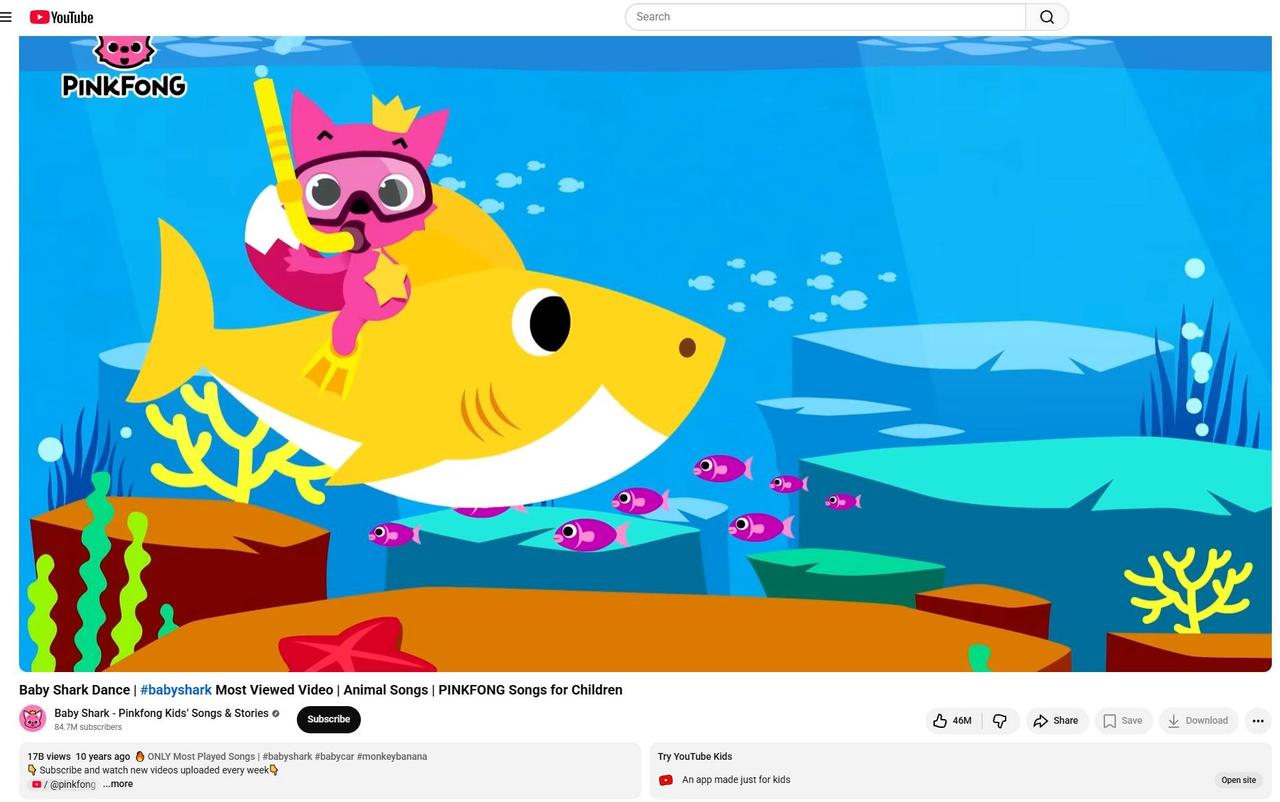Go to YouTube home via logo
Screen dimensions: 1280x802
[61, 17]
